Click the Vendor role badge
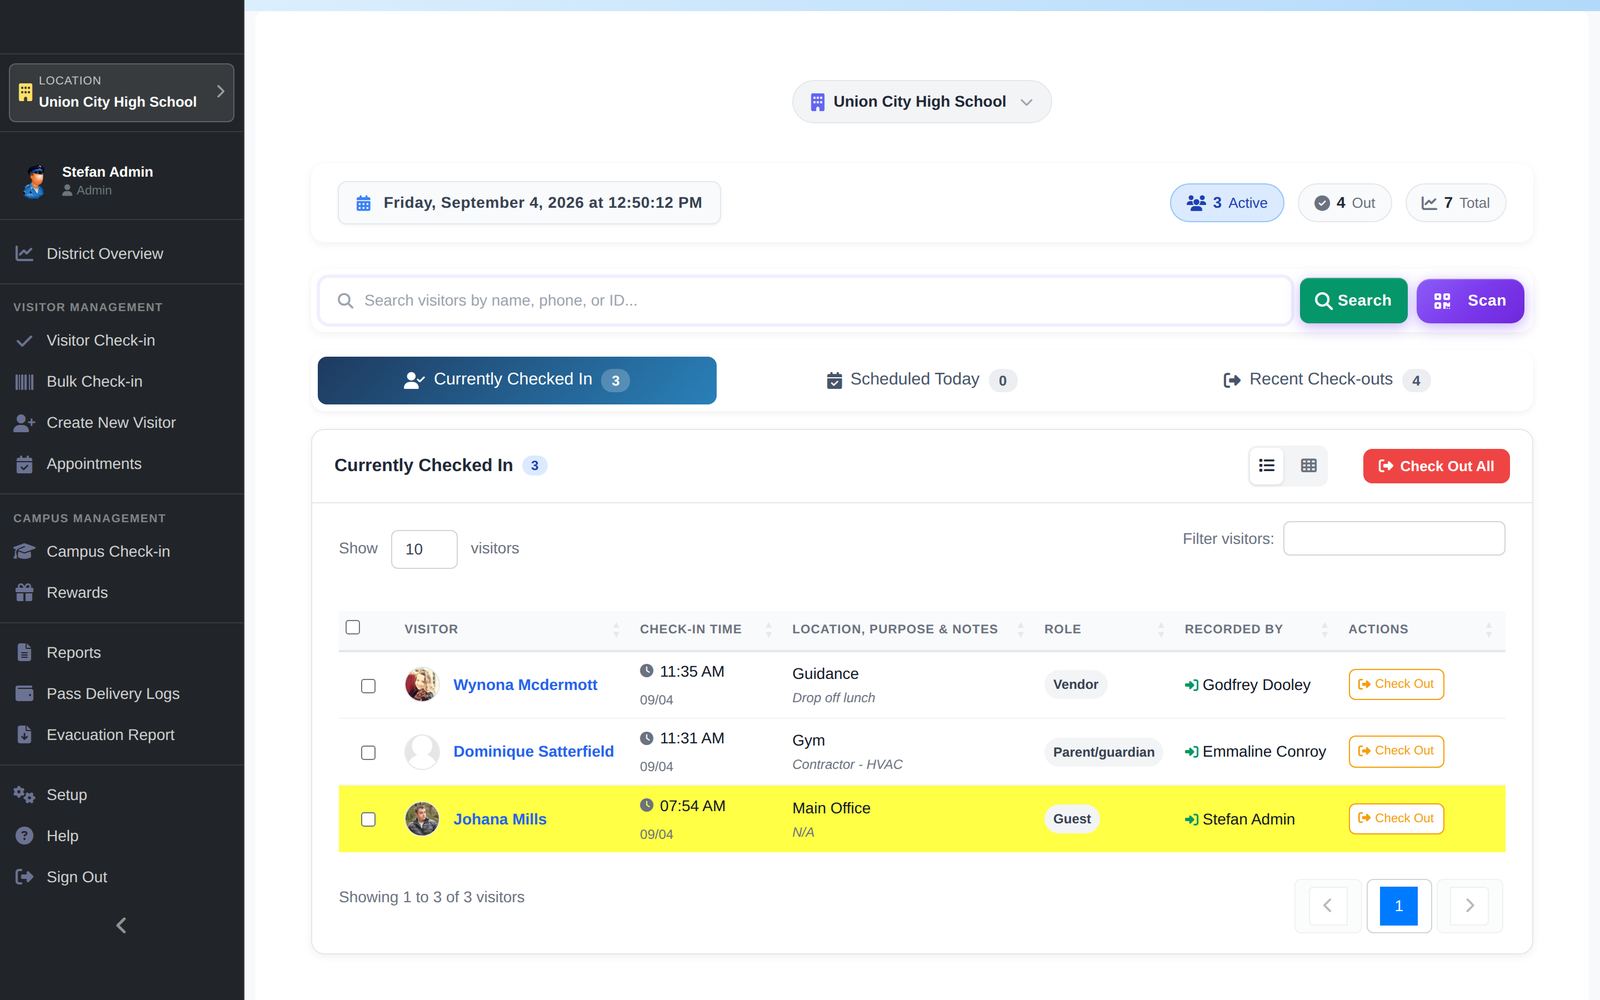The height and width of the screenshot is (1000, 1600). pos(1075,685)
